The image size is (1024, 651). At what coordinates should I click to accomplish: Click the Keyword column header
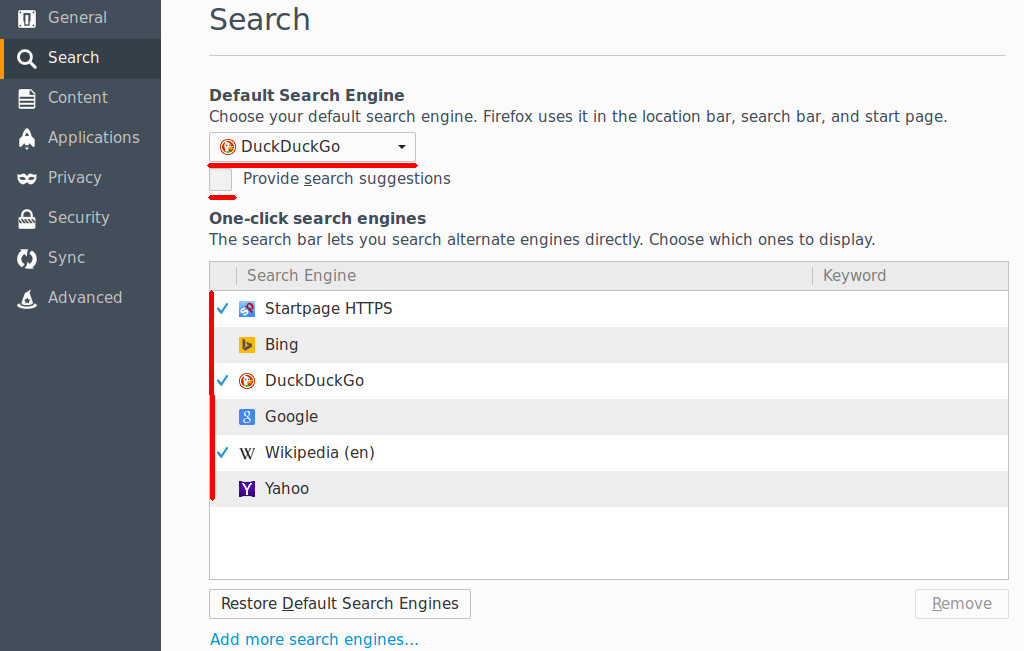click(x=910, y=276)
